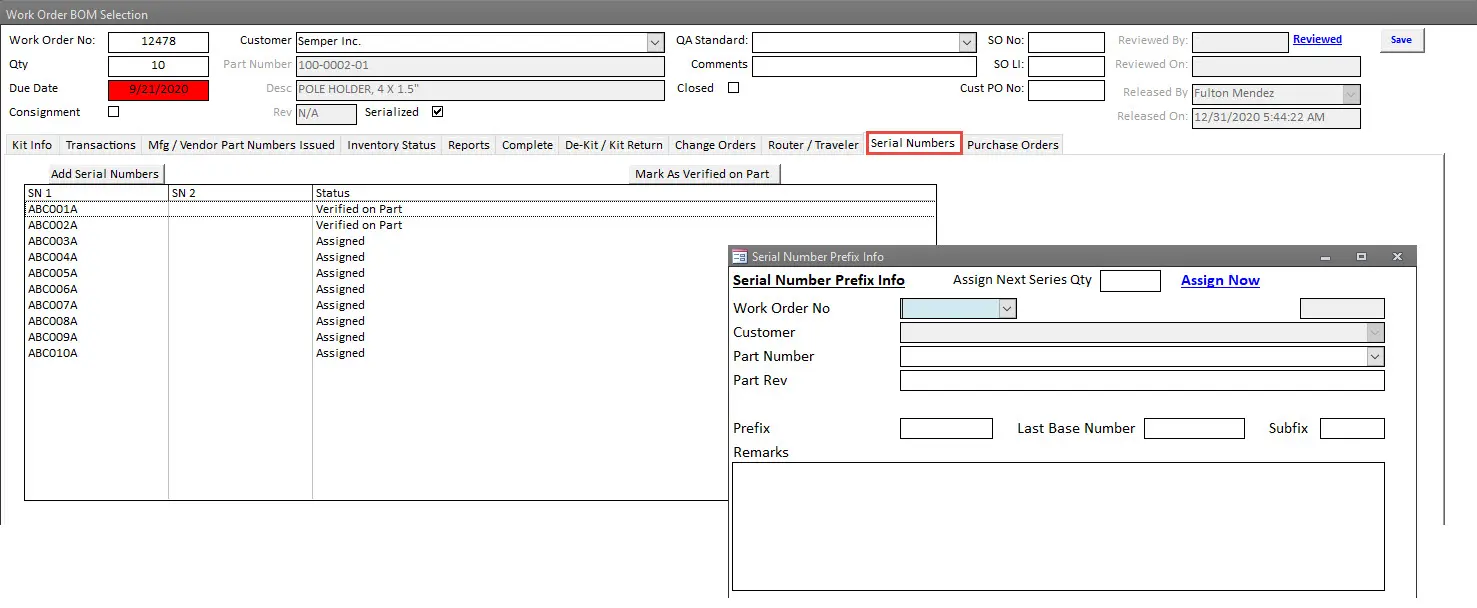
Task: Minimize the Serial Number Prefix Info window
Action: pos(1325,257)
